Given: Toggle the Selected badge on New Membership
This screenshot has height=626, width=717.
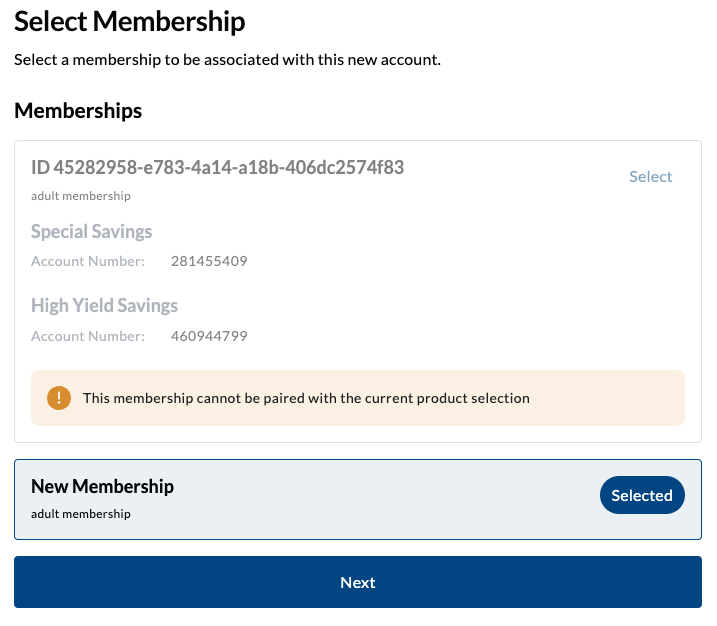Looking at the screenshot, I should click(x=641, y=496).
